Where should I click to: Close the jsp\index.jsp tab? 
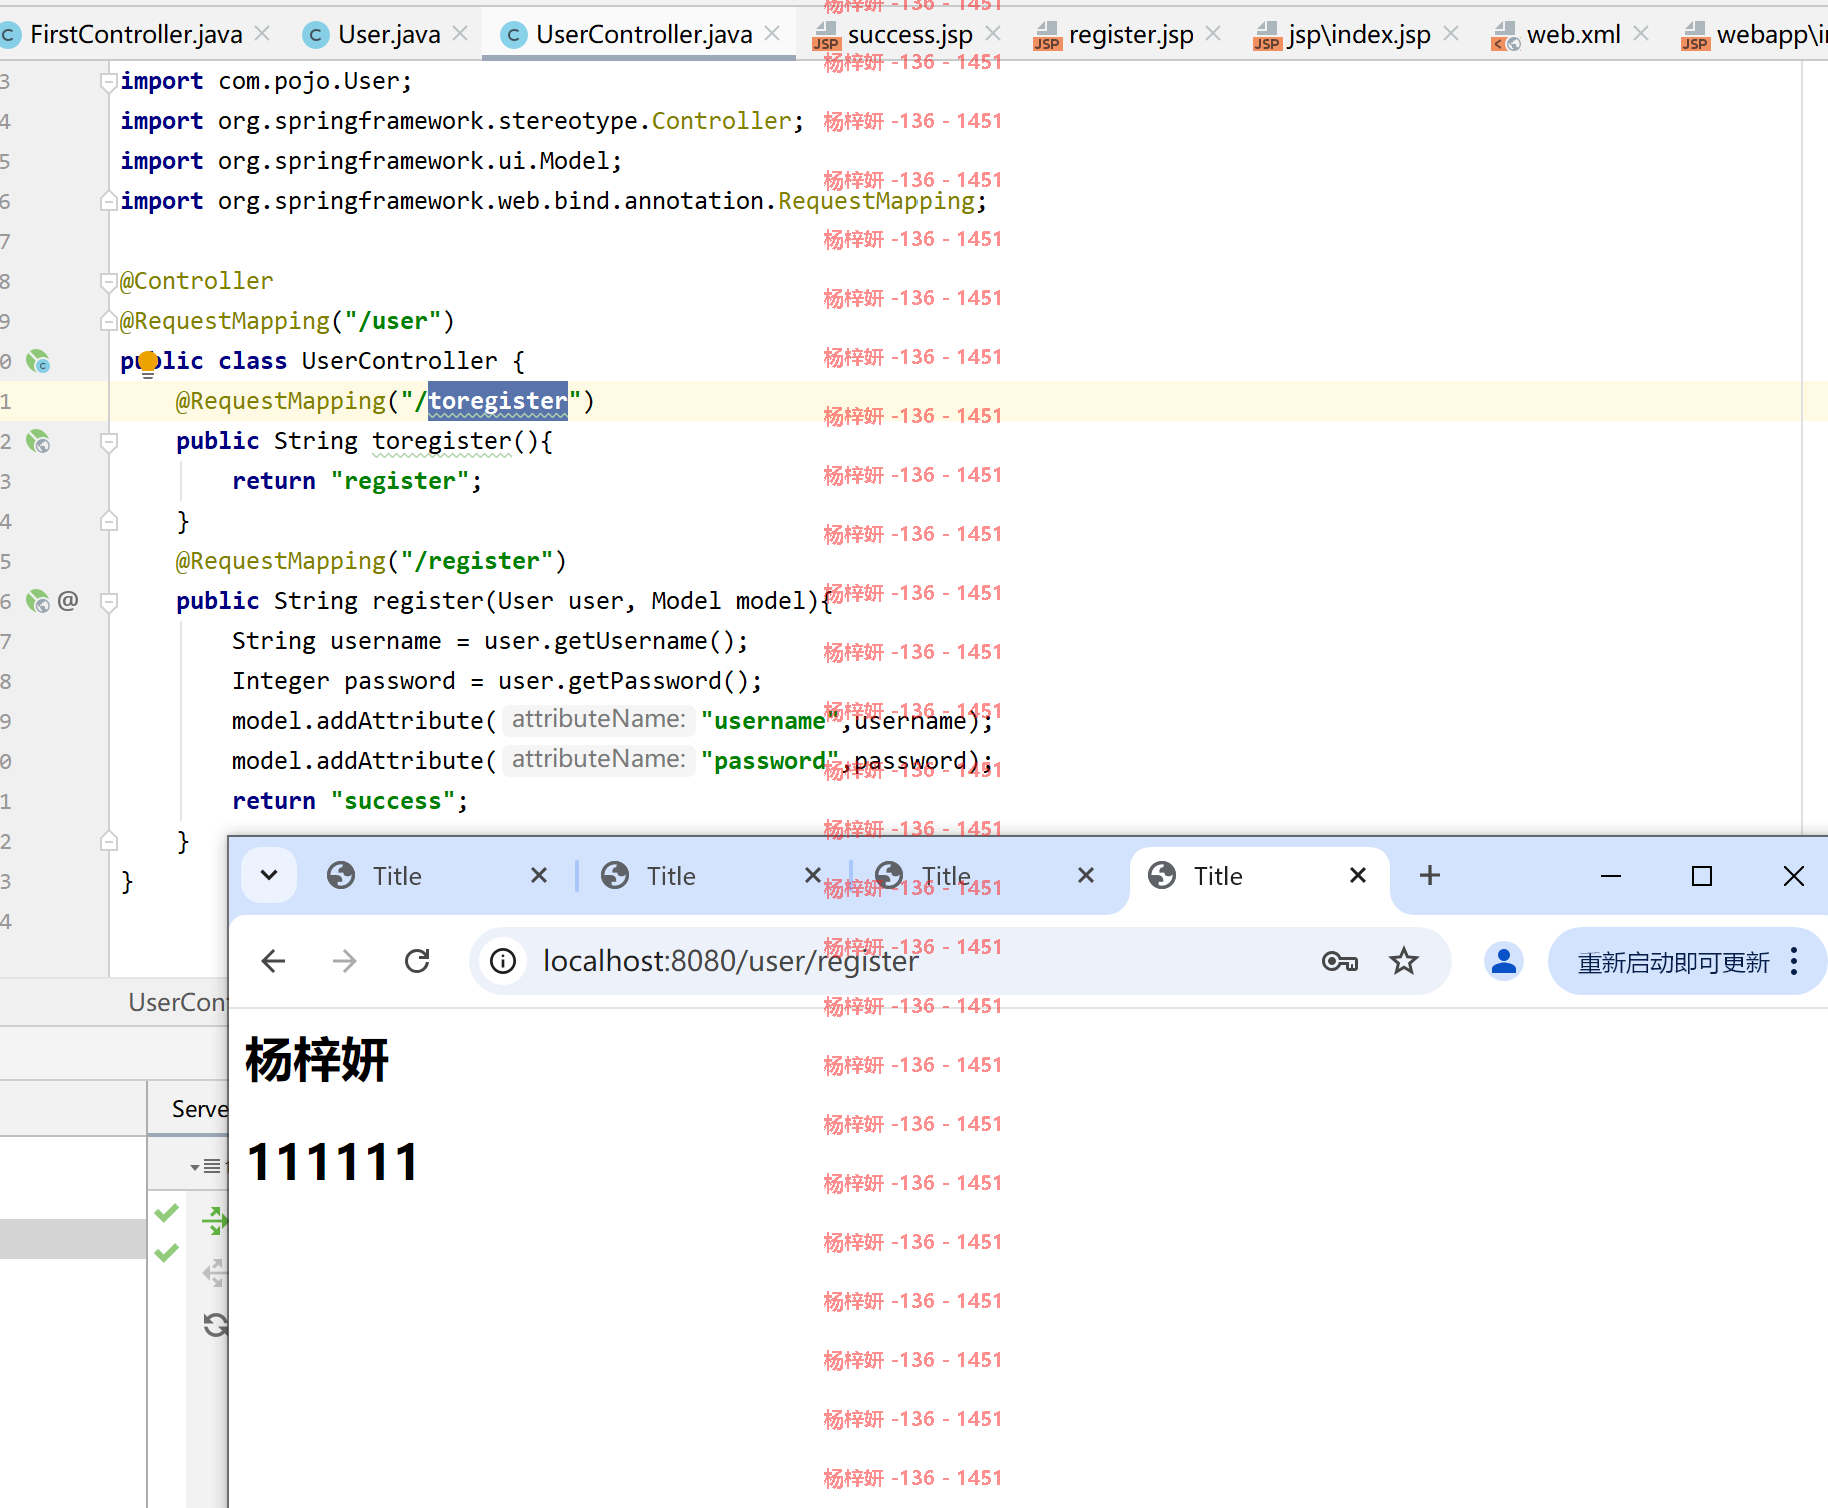tap(1451, 34)
